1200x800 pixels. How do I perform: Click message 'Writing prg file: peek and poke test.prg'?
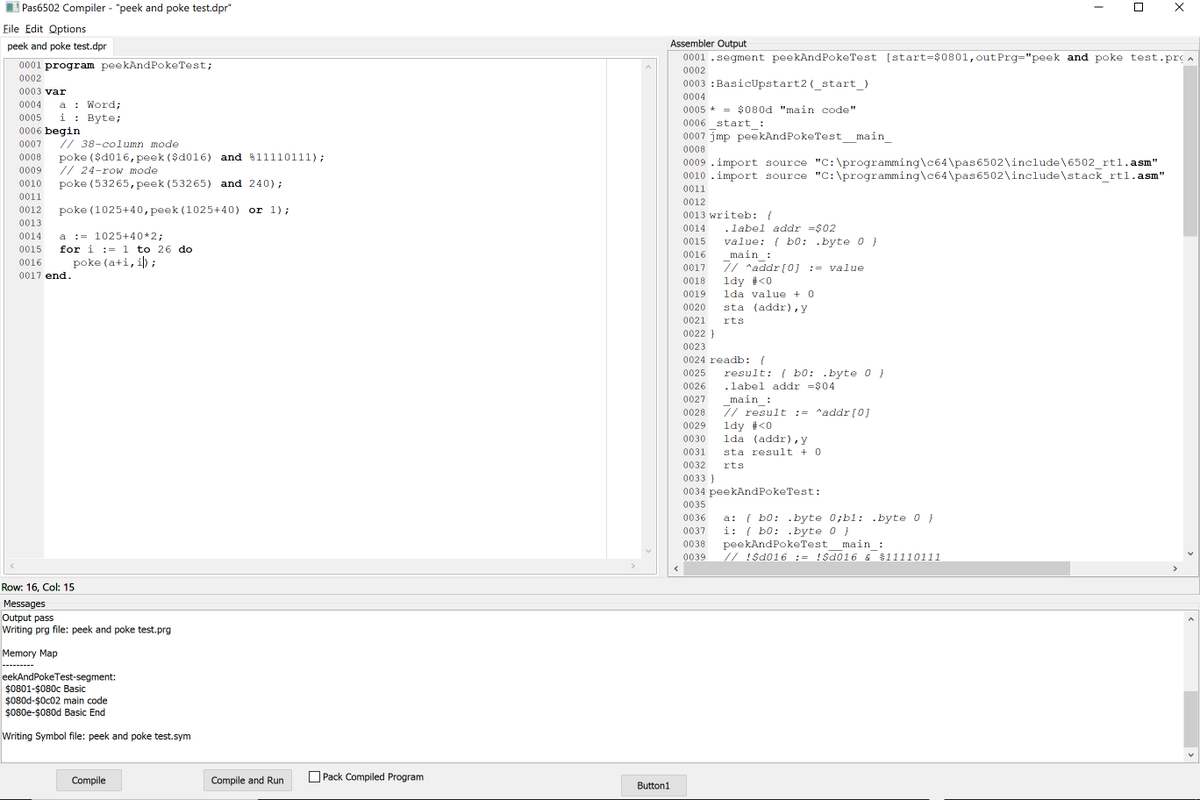tap(86, 630)
